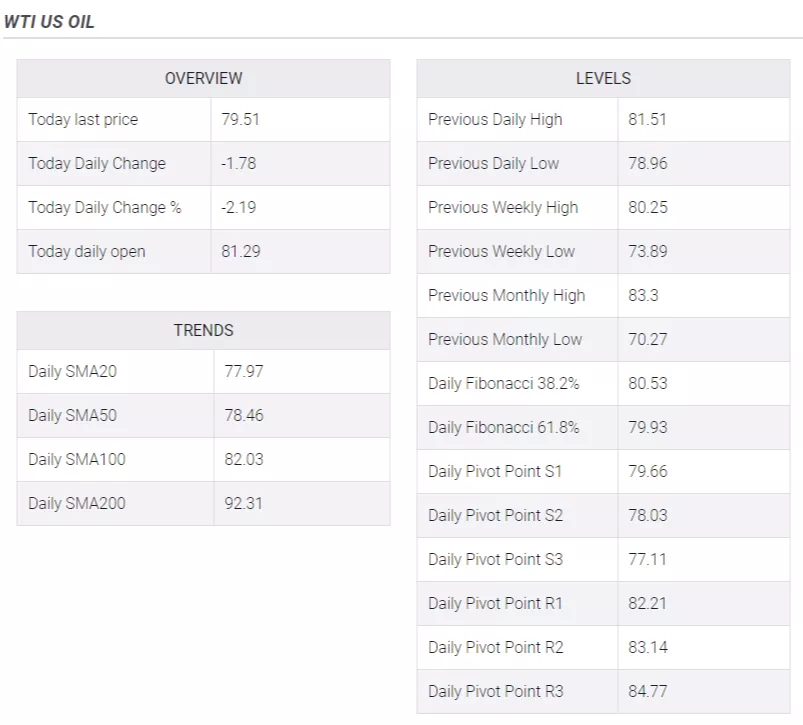
Task: Select the Daily SMA20 row label
Action: pos(72,371)
